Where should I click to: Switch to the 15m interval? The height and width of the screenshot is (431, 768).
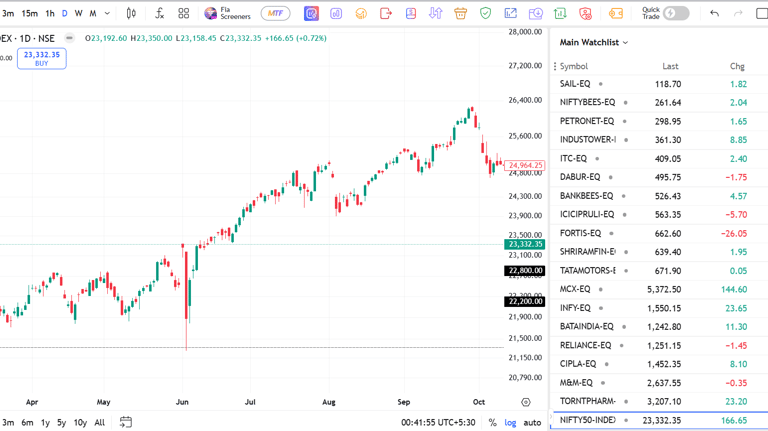coord(29,14)
